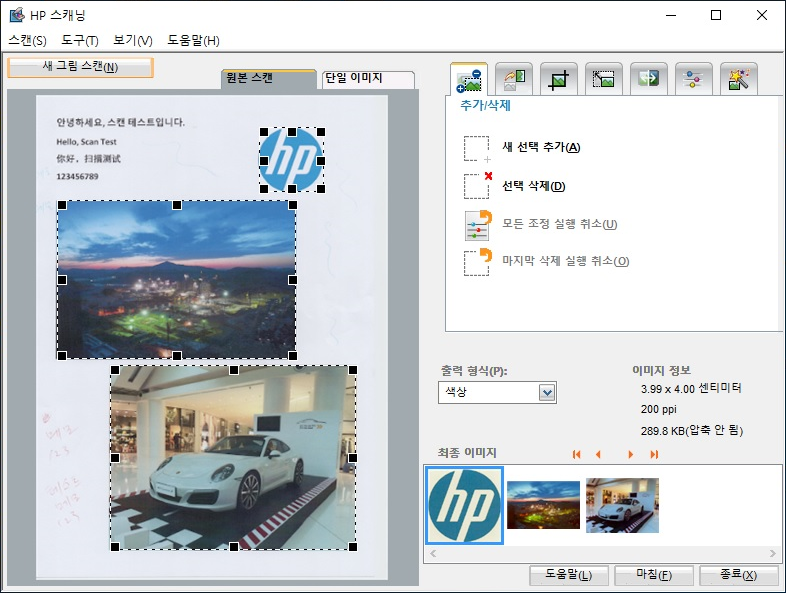The image size is (786, 593).
Task: Click the 289.8 KB(압축 안 됨) text
Action: point(692,431)
